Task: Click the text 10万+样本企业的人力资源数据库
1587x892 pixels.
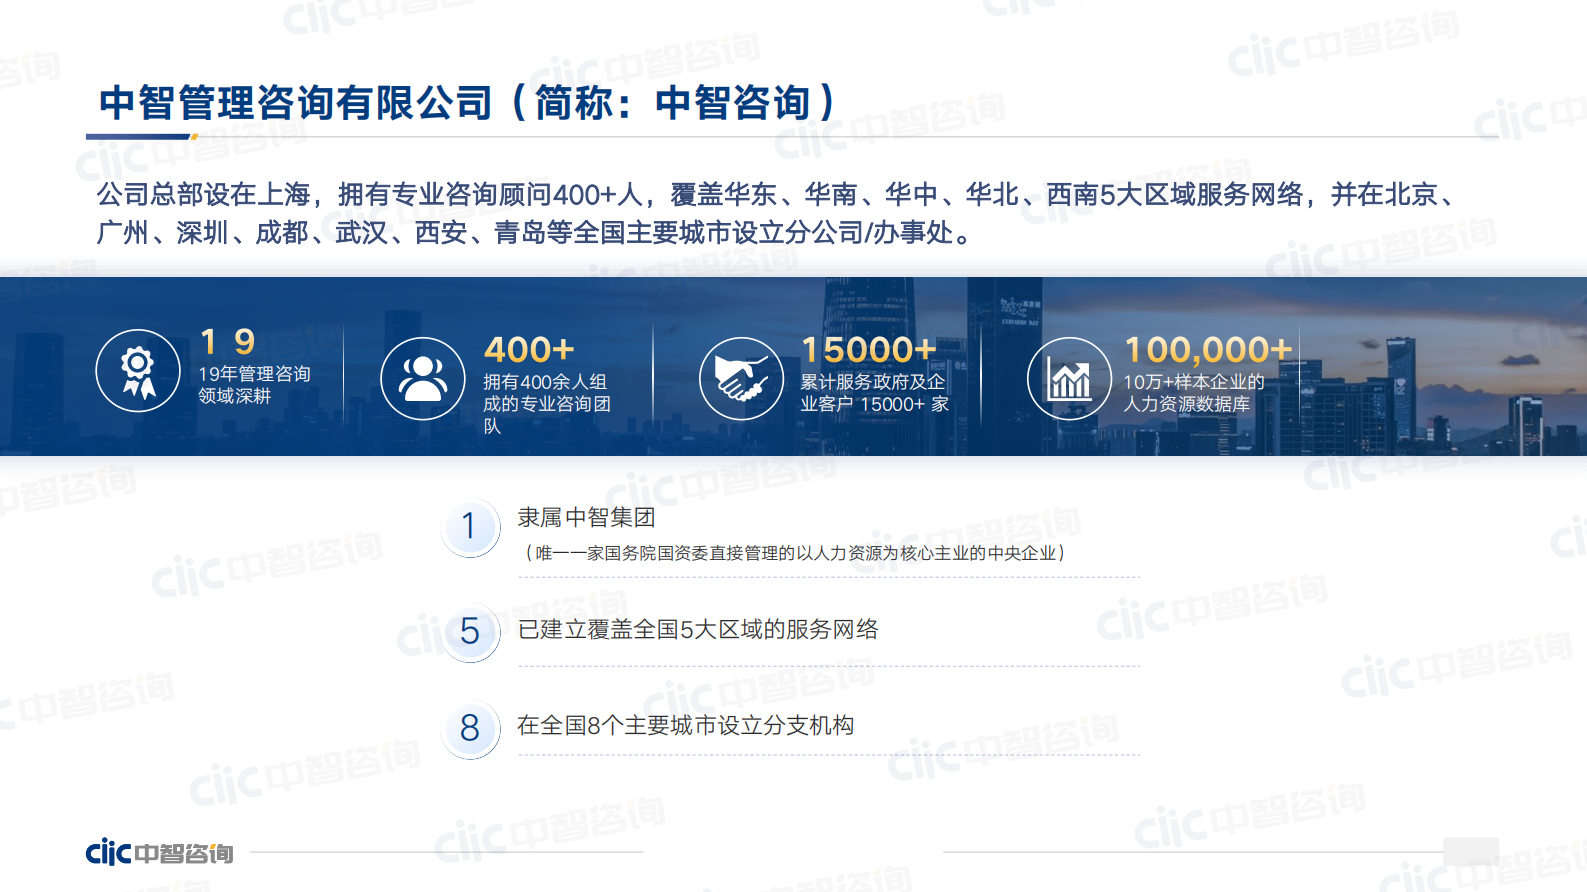Action: click(1193, 393)
